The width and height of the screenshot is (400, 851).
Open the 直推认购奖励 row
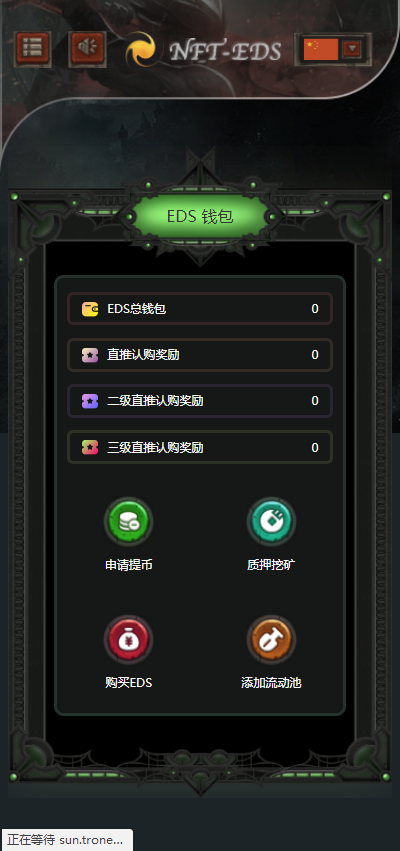[x=200, y=355]
